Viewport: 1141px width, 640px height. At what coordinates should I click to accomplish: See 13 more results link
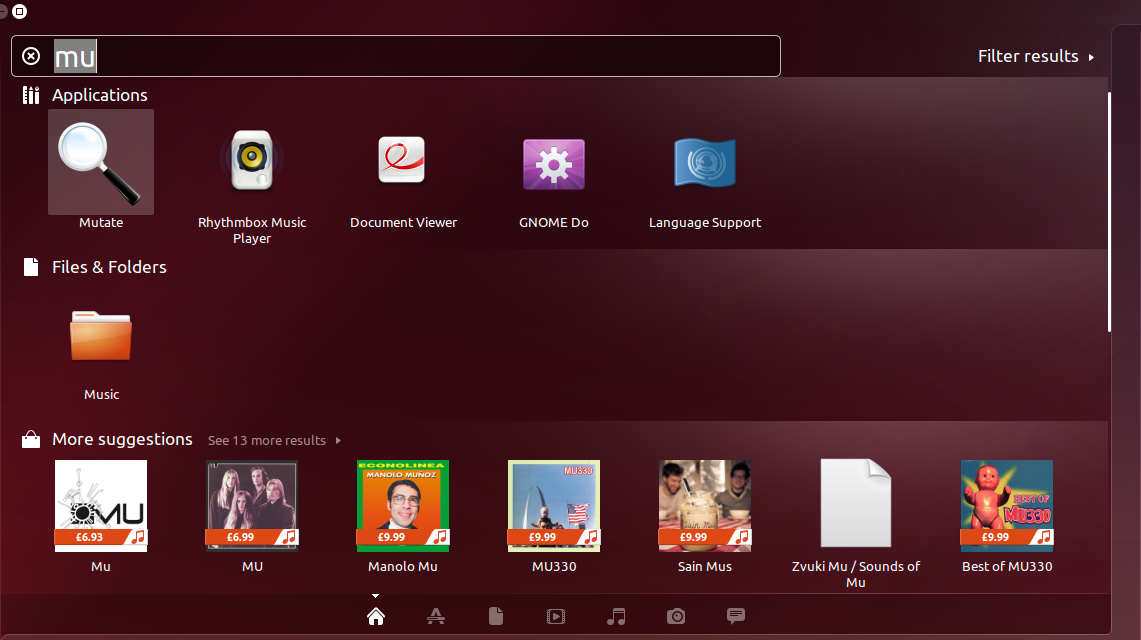coord(274,441)
